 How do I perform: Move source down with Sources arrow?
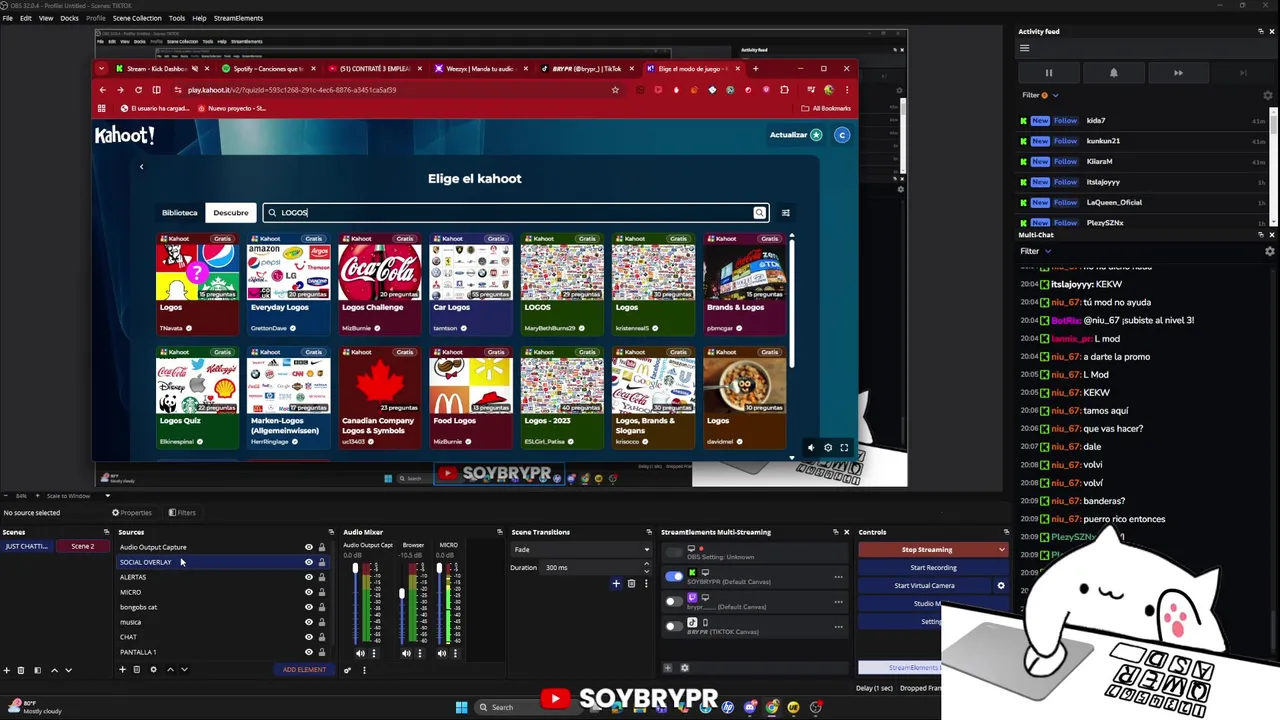pos(184,670)
